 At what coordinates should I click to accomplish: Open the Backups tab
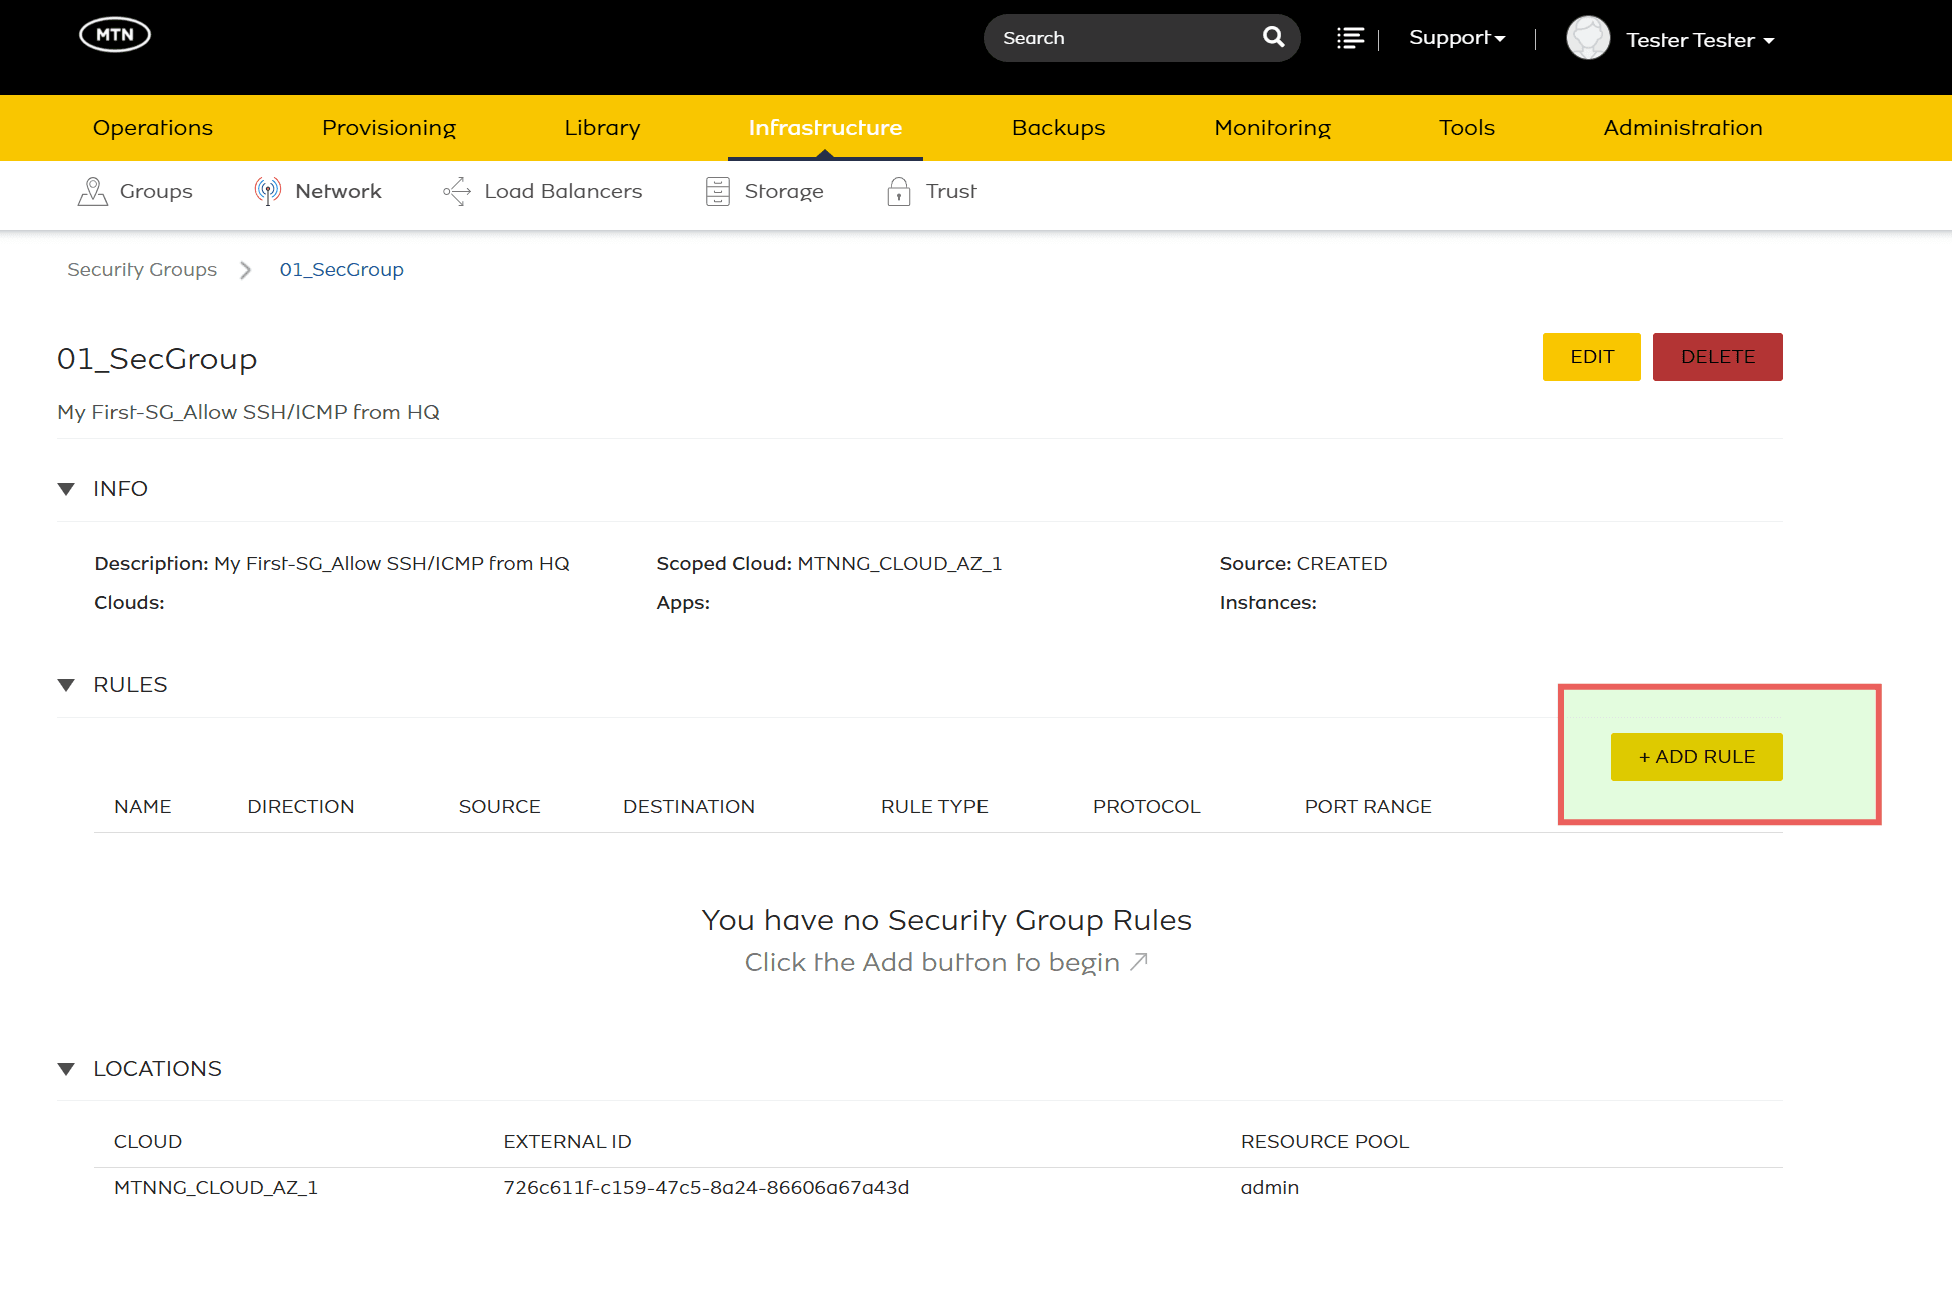pos(1058,128)
